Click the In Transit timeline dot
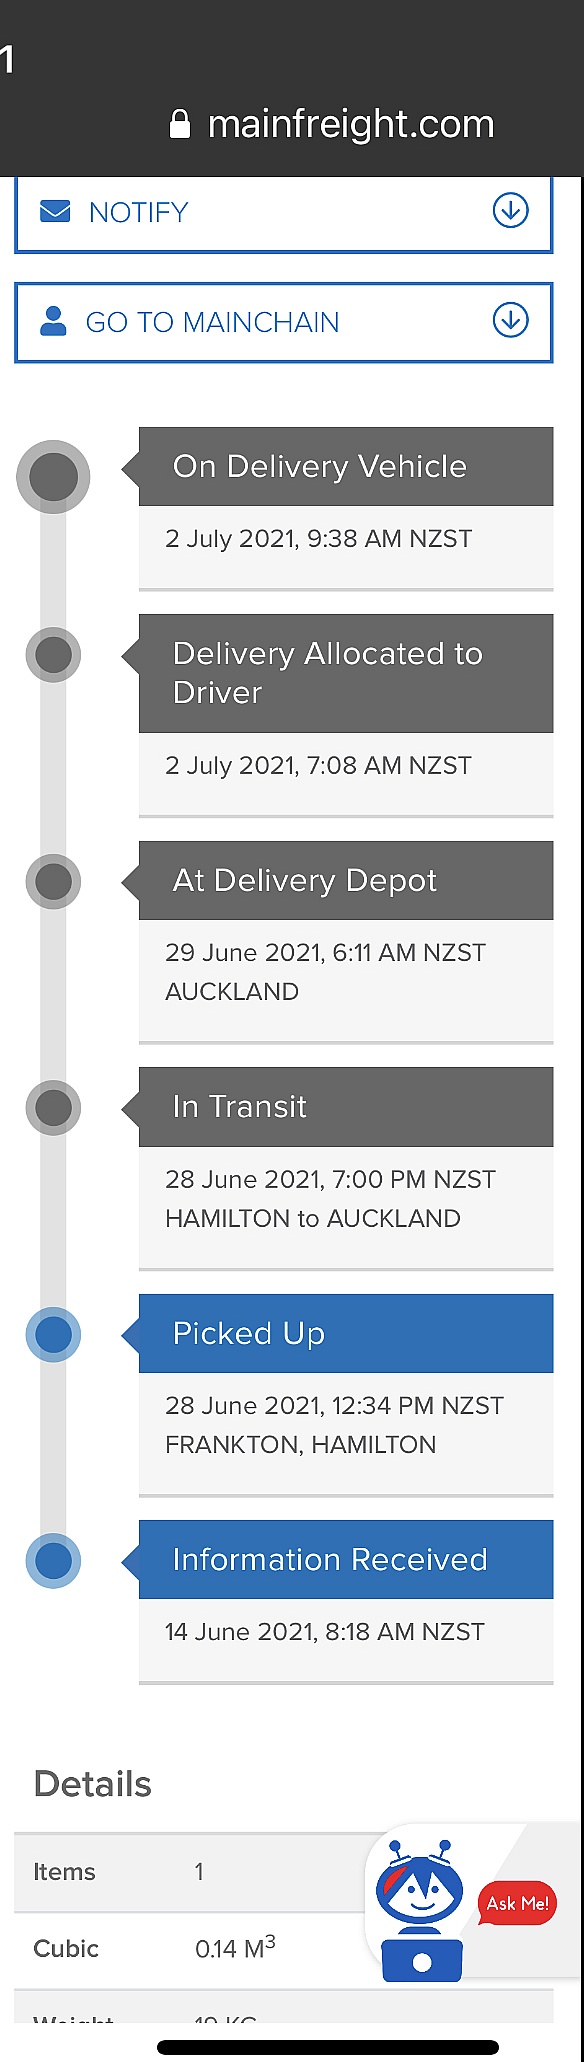The width and height of the screenshot is (584, 2062). pos(53,1108)
